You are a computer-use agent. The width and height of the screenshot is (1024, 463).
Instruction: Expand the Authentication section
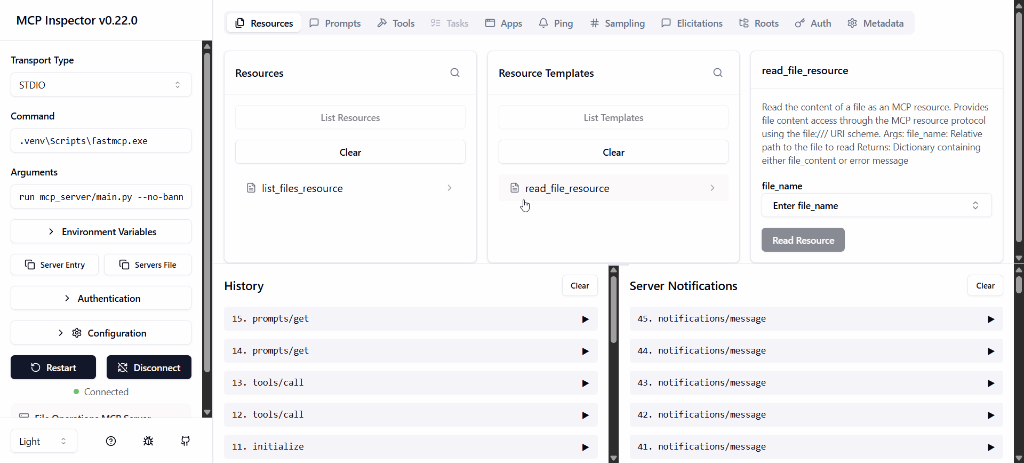coord(101,298)
